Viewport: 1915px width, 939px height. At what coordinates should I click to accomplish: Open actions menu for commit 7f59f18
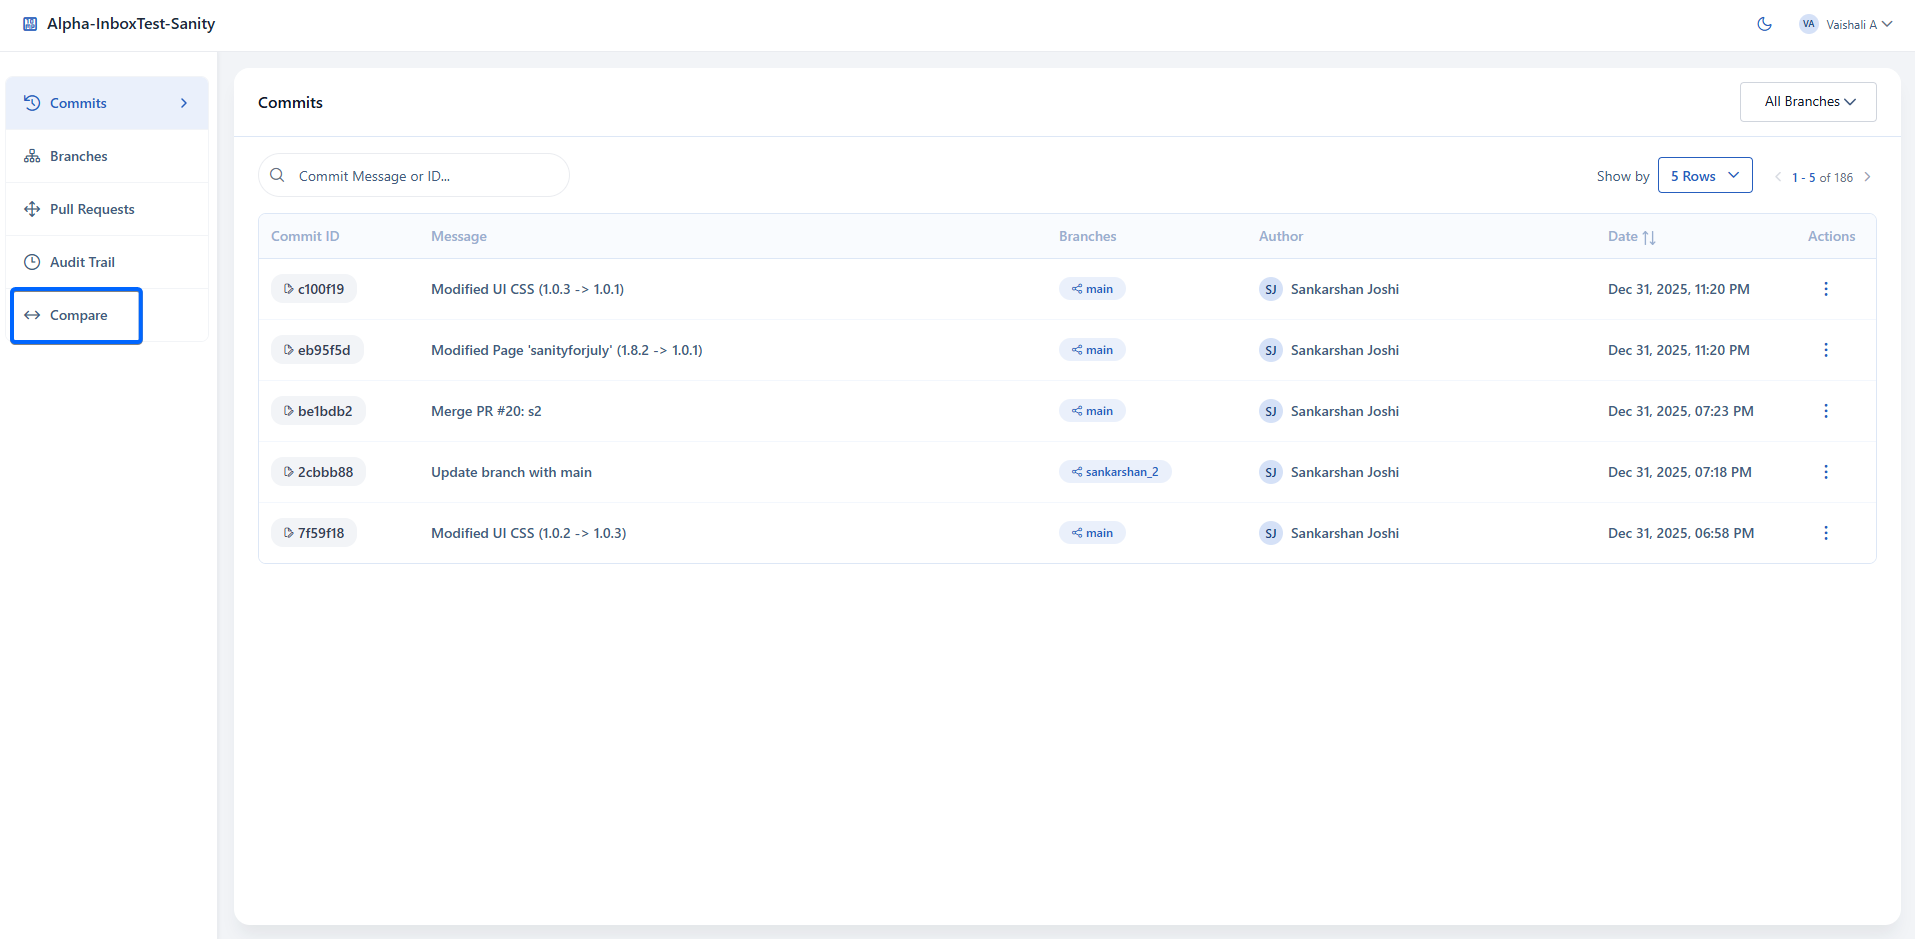1826,533
